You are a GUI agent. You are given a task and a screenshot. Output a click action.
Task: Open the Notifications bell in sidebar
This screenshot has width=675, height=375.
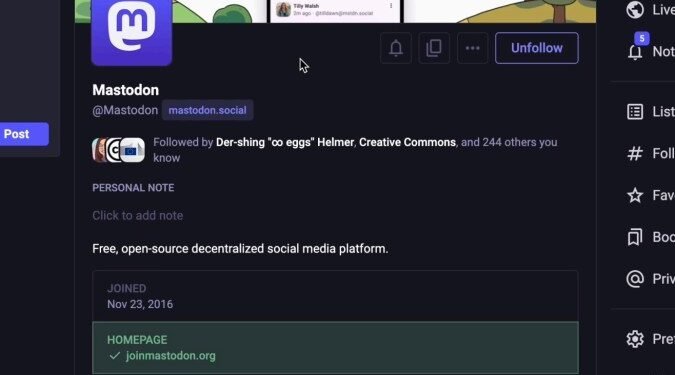635,52
